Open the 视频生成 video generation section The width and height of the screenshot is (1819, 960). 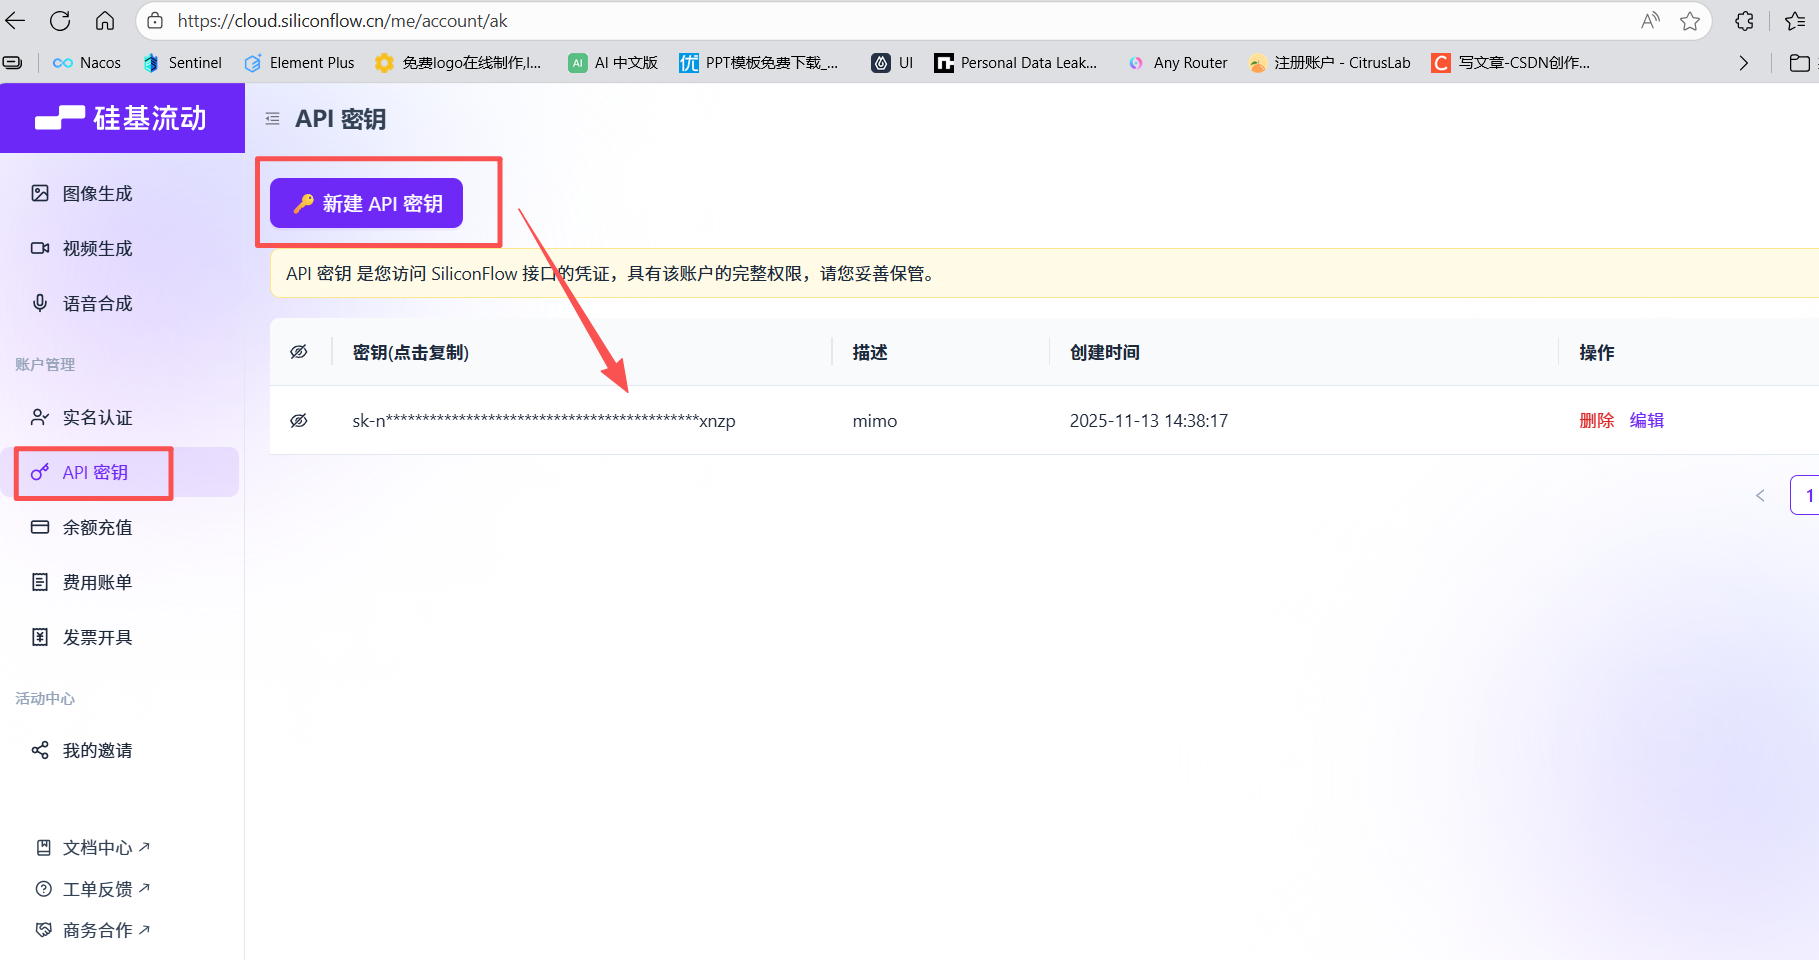(x=96, y=248)
